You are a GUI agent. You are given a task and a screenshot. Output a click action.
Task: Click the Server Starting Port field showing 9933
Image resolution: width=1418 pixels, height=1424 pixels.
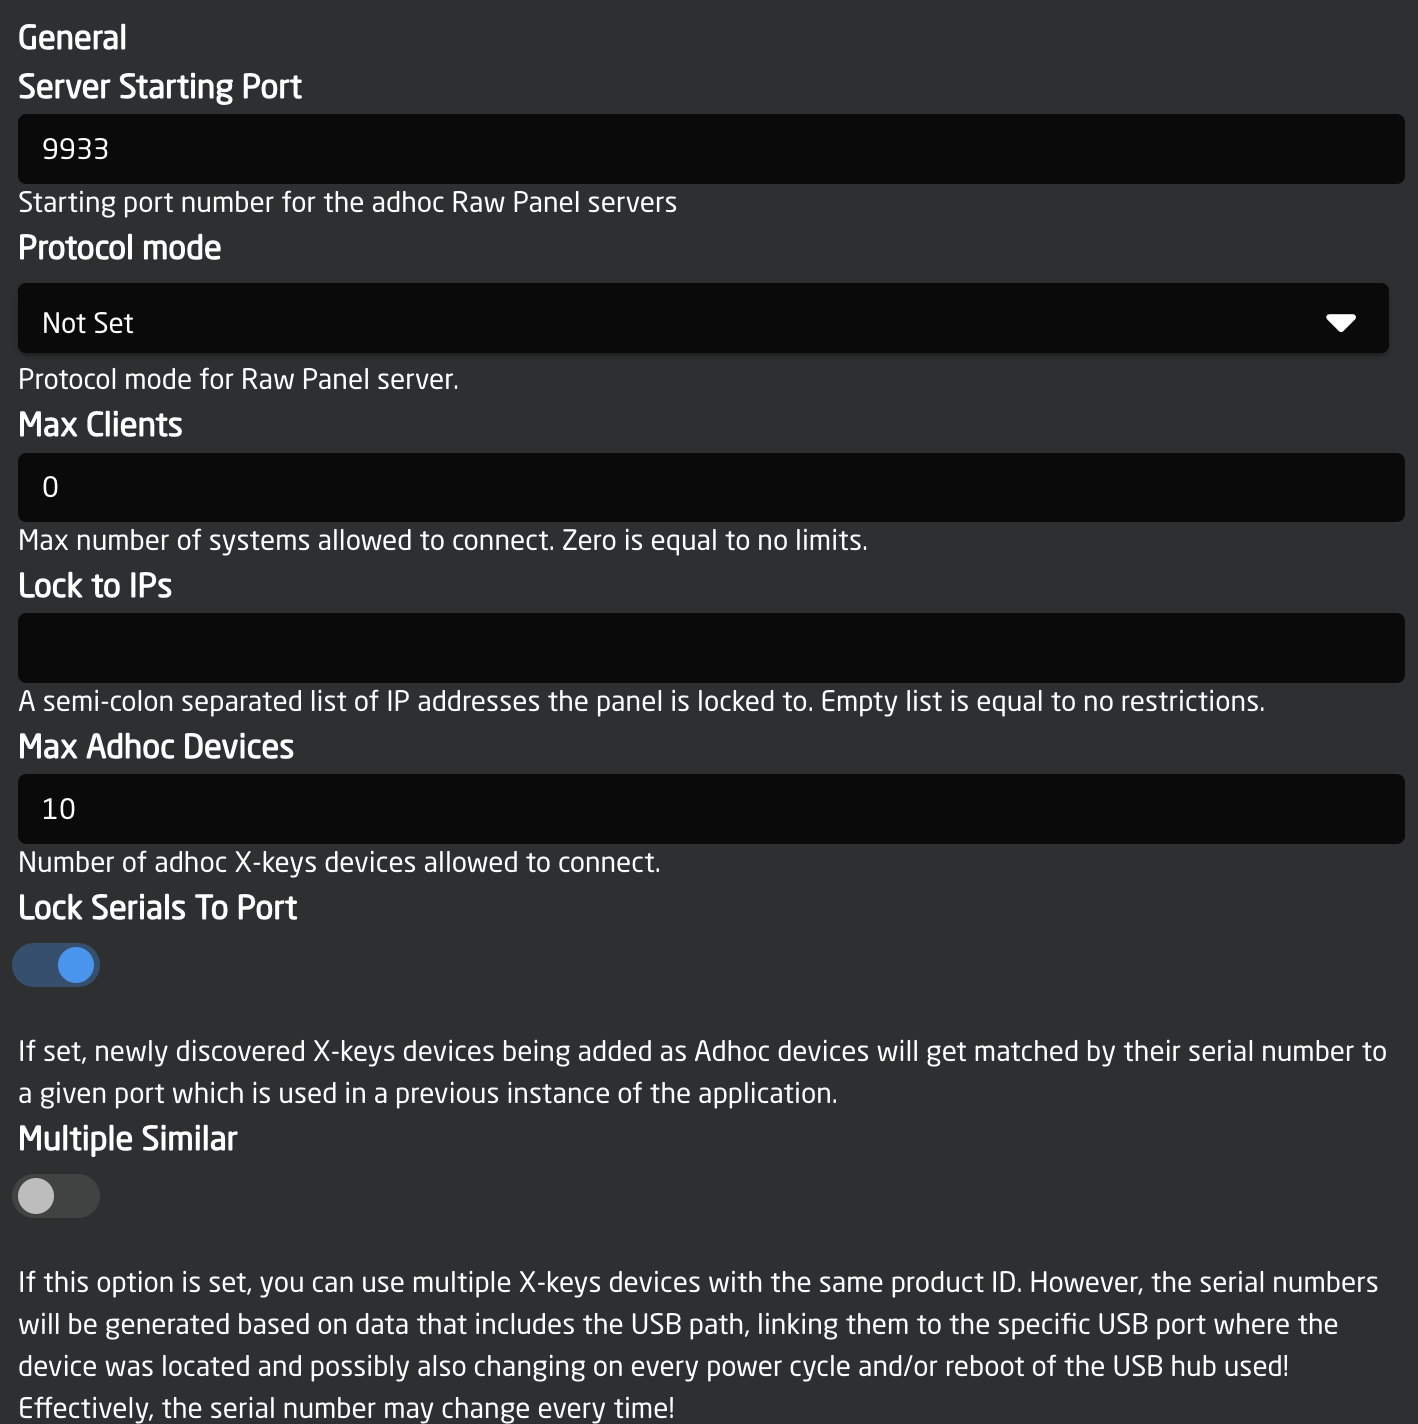[711, 149]
